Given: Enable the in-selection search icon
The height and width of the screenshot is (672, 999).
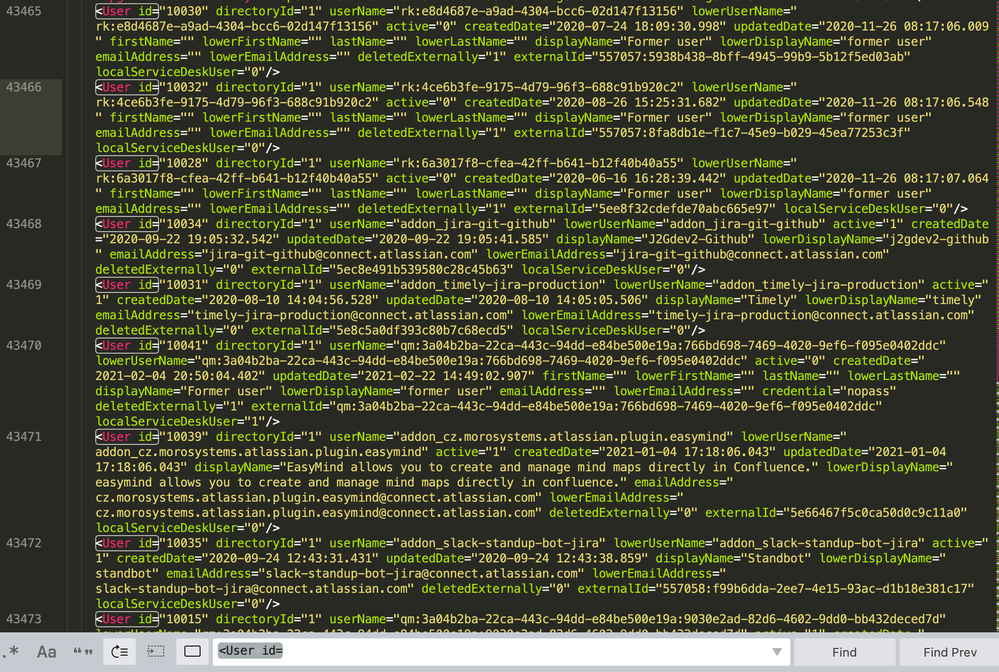Looking at the screenshot, I should 155,652.
